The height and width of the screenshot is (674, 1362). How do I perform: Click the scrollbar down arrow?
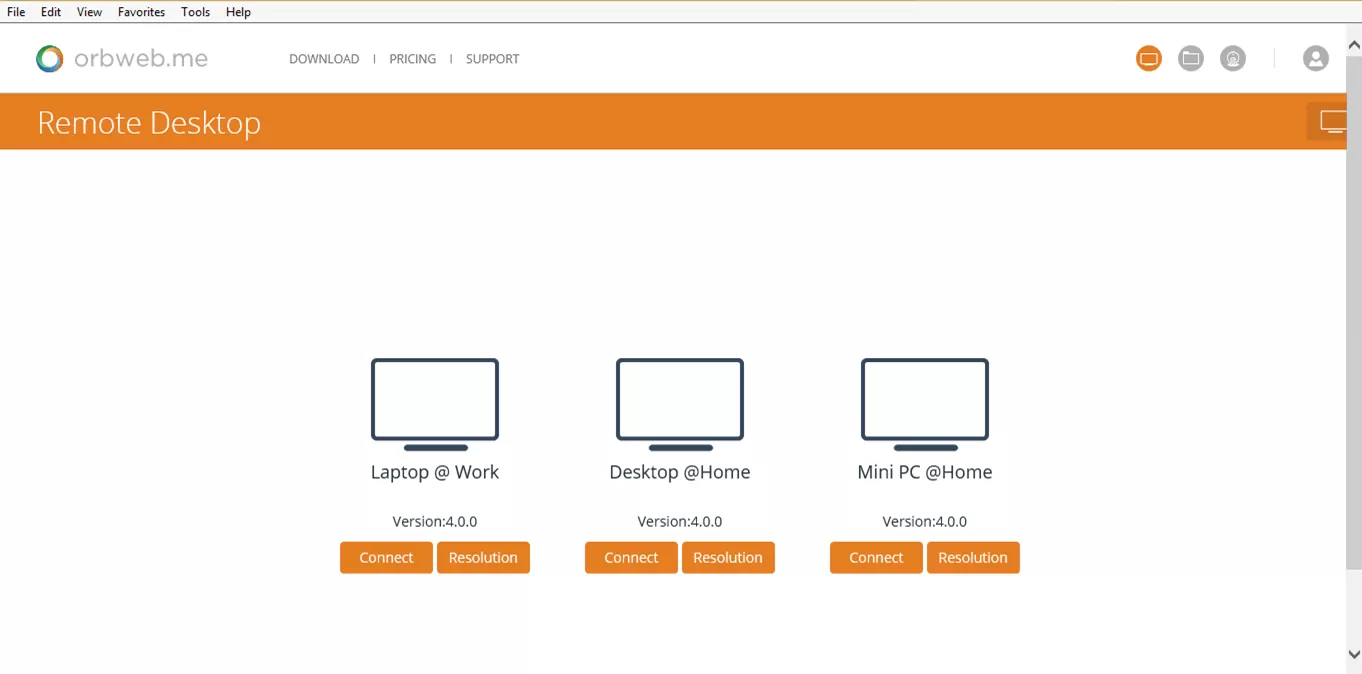(x=1354, y=654)
